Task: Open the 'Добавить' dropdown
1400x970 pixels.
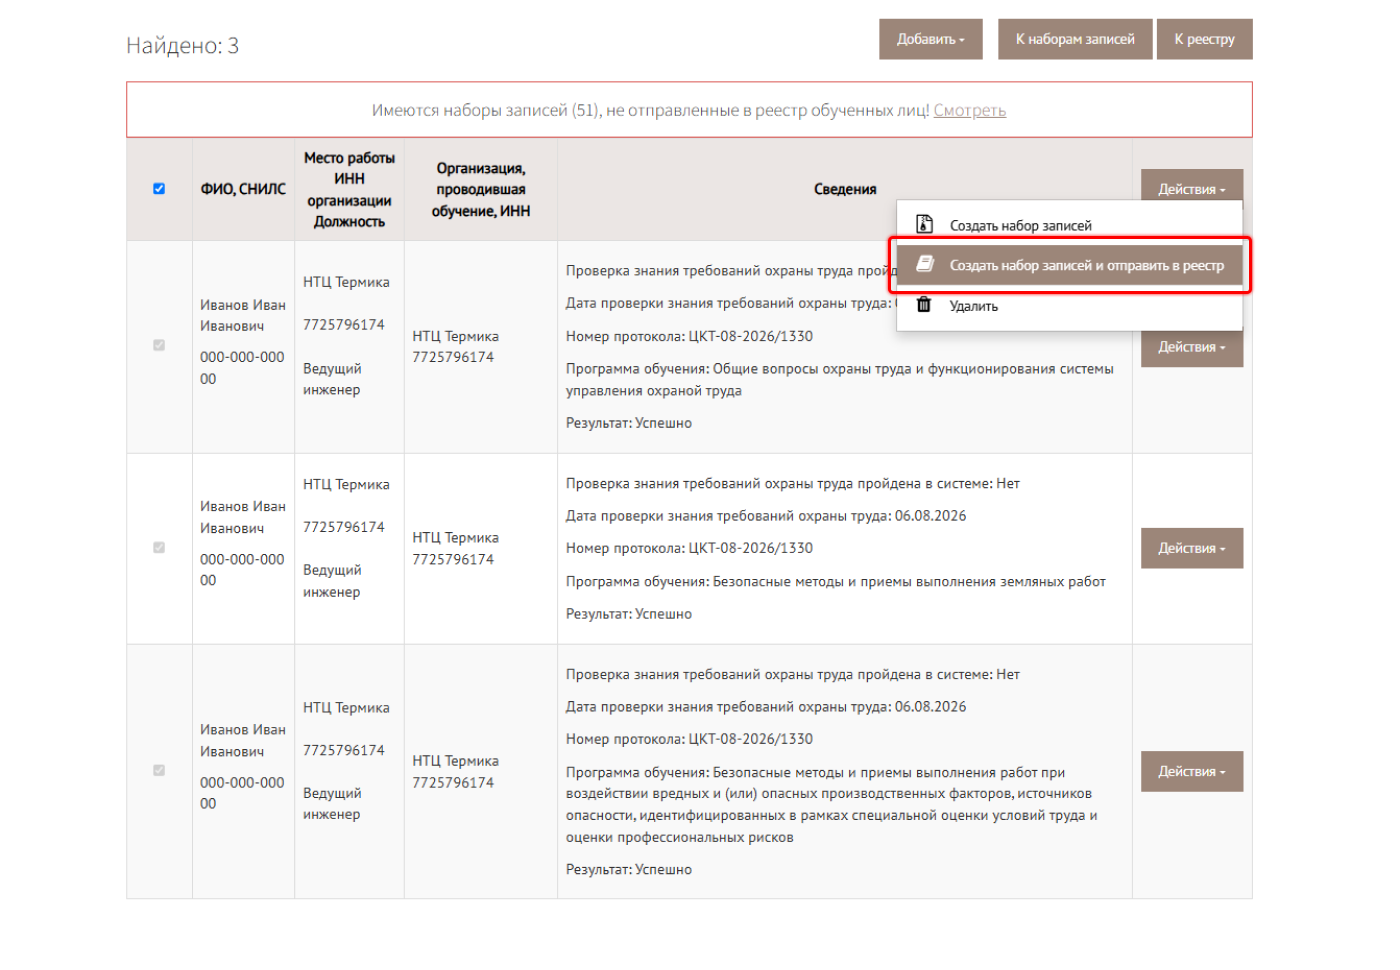Action: click(x=931, y=39)
